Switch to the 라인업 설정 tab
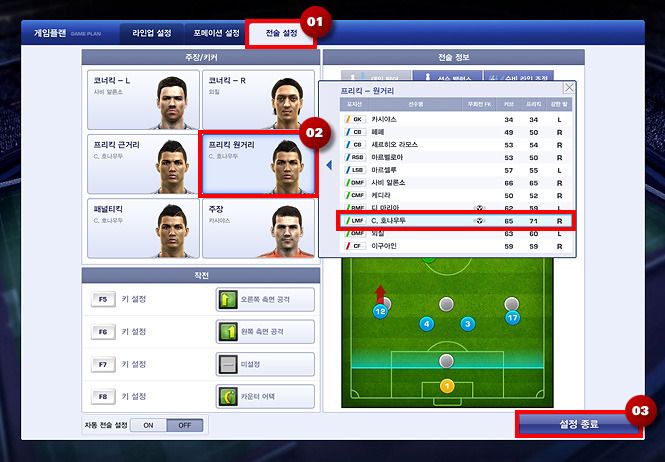The width and height of the screenshot is (665, 462). click(152, 33)
